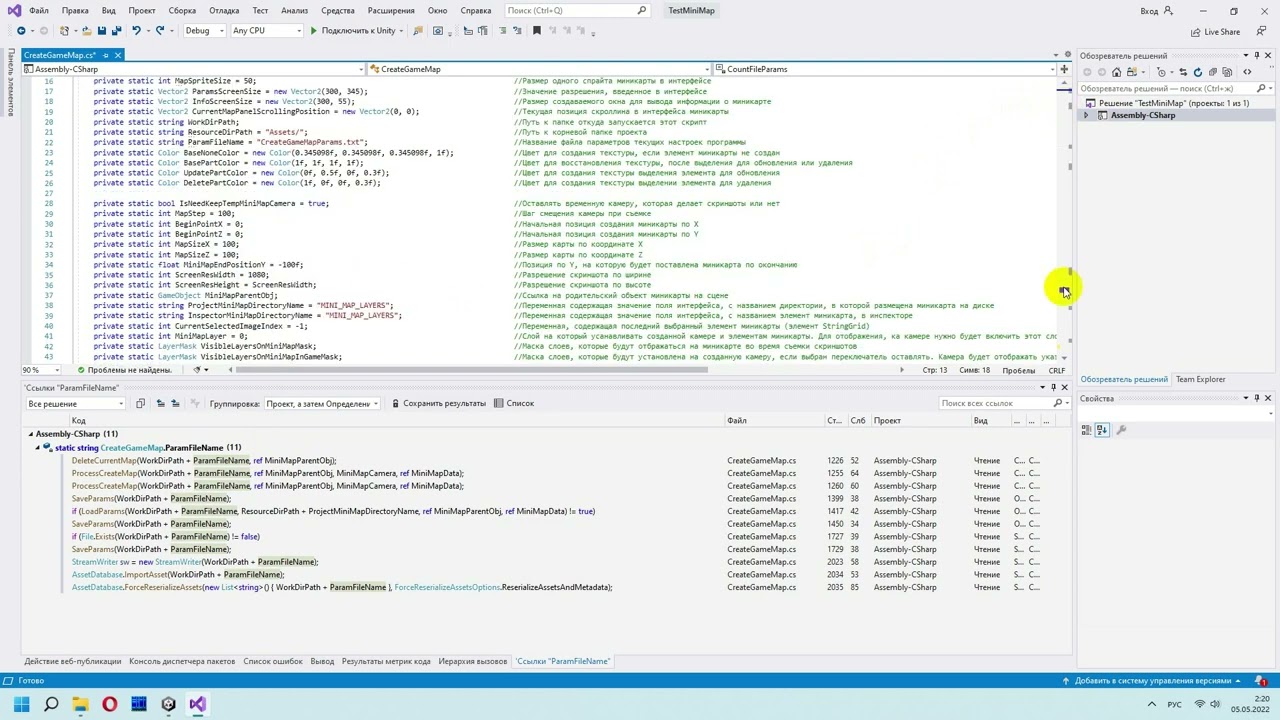Click the view code icon in Solution Explorer

click(x=1247, y=72)
